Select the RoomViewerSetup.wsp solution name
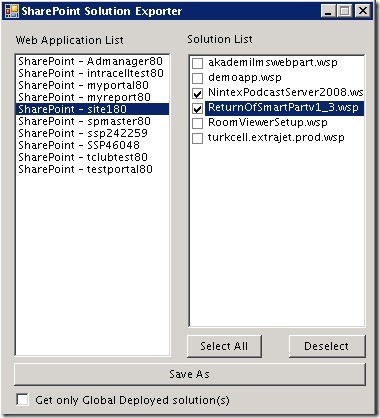380x418 pixels. tap(268, 123)
